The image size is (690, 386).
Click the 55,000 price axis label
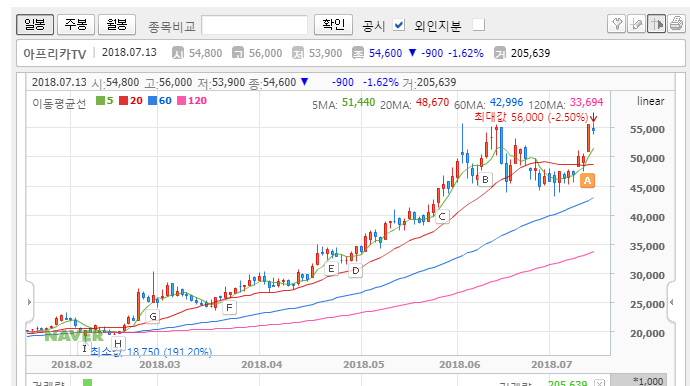(647, 129)
